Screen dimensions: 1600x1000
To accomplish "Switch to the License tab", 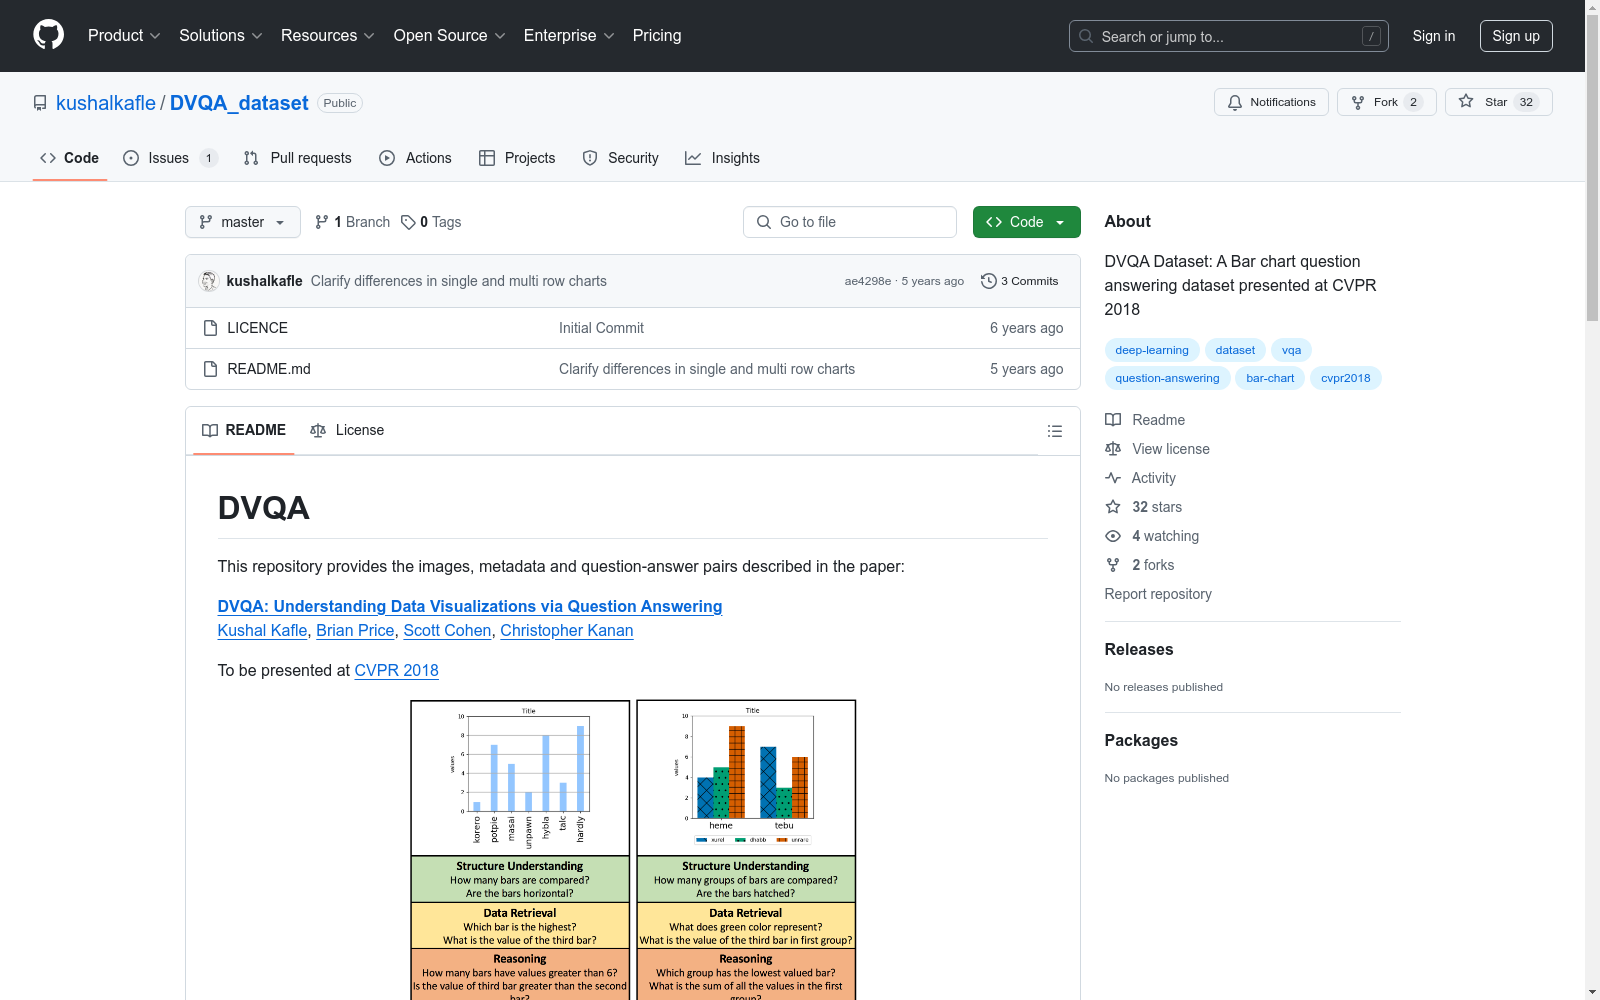I will coord(347,430).
